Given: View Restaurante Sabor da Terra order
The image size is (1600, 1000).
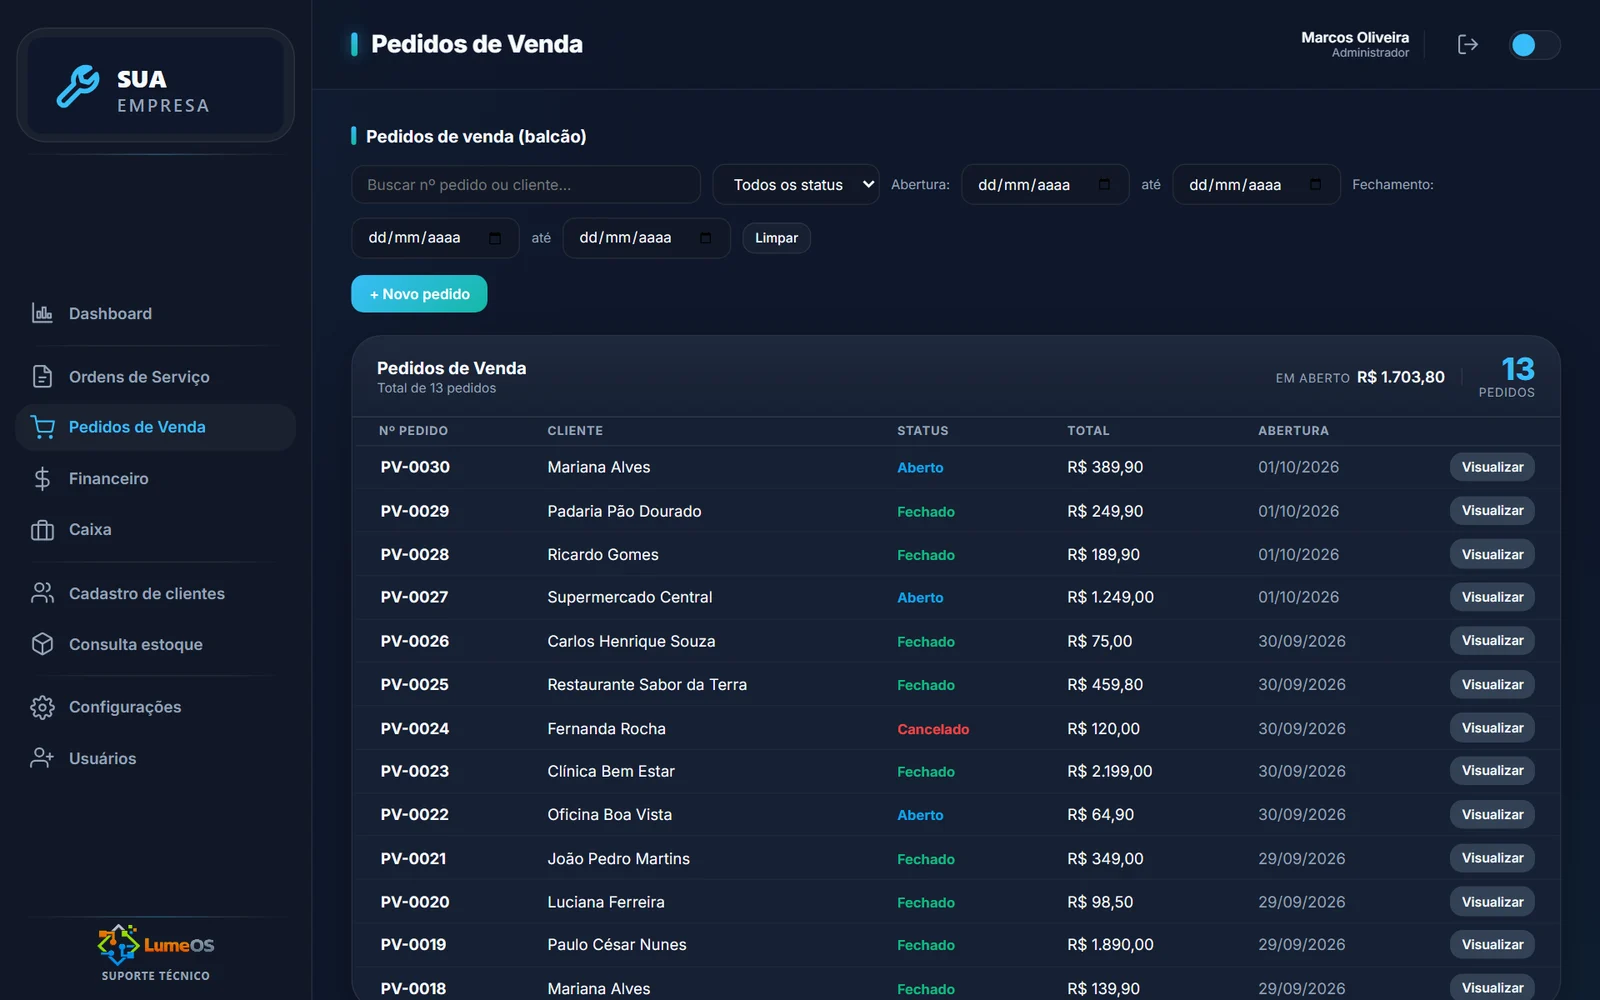Looking at the screenshot, I should 1492,684.
